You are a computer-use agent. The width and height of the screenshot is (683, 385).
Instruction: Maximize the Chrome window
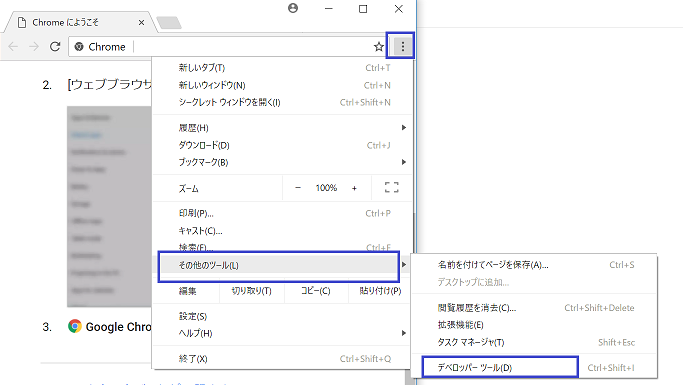363,9
